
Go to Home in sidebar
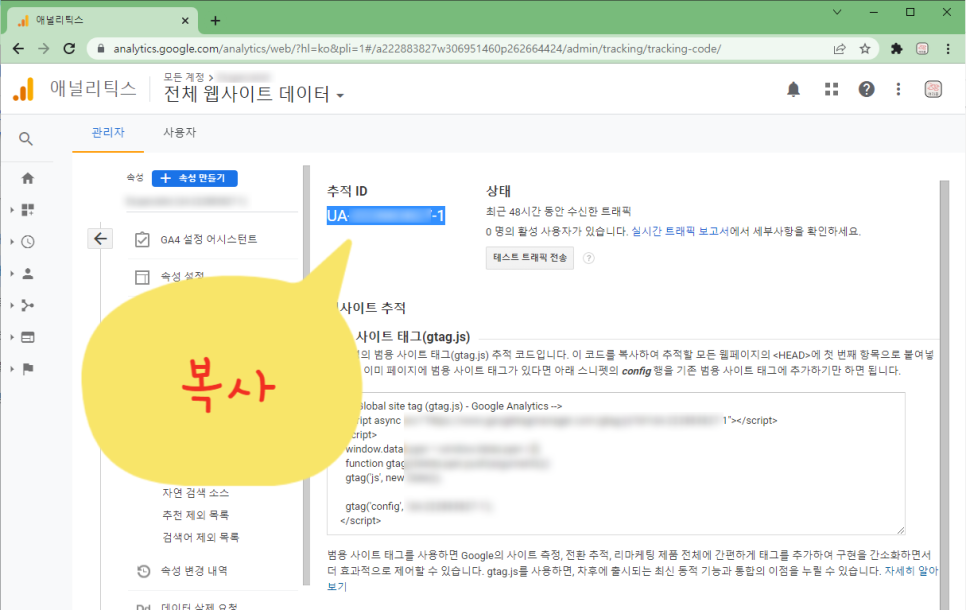[28, 178]
